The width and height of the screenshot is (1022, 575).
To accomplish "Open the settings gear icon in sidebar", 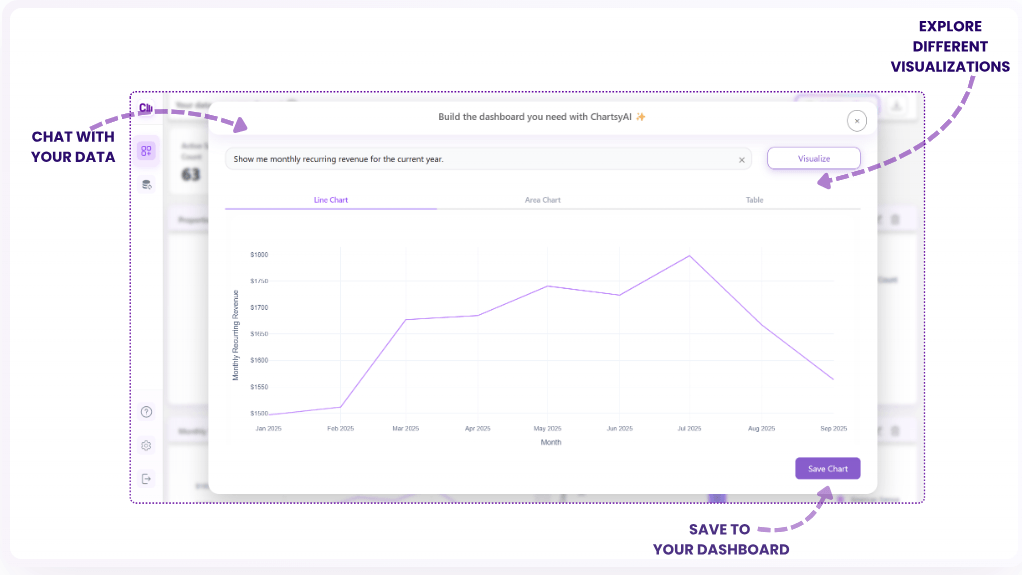I will point(147,446).
